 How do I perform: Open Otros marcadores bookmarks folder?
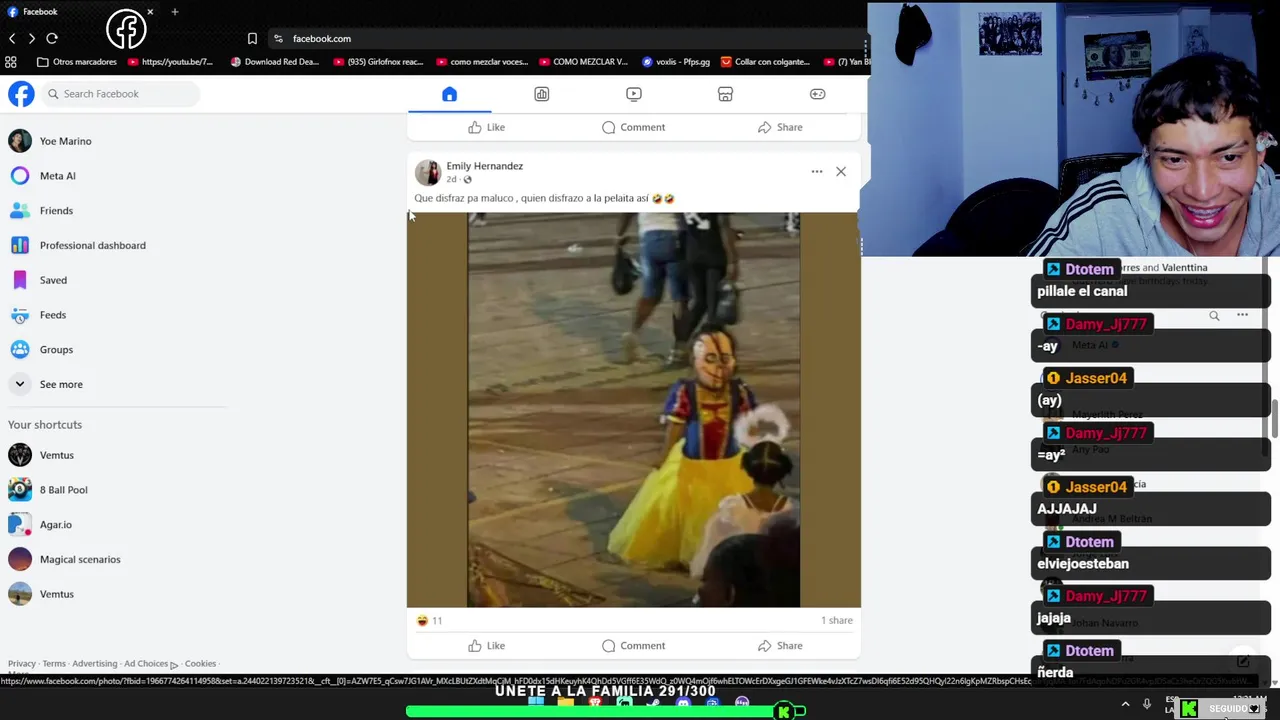pyautogui.click(x=77, y=62)
